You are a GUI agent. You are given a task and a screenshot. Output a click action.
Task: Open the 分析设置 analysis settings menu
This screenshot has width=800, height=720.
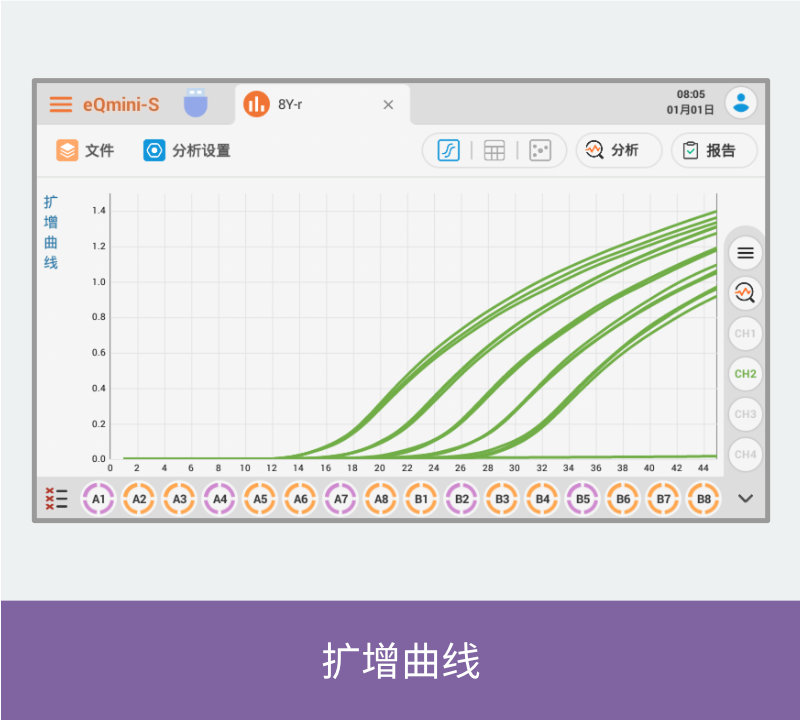[x=187, y=151]
